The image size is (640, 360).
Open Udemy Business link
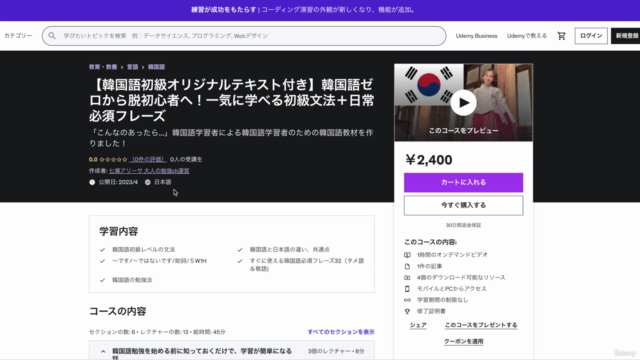click(476, 36)
